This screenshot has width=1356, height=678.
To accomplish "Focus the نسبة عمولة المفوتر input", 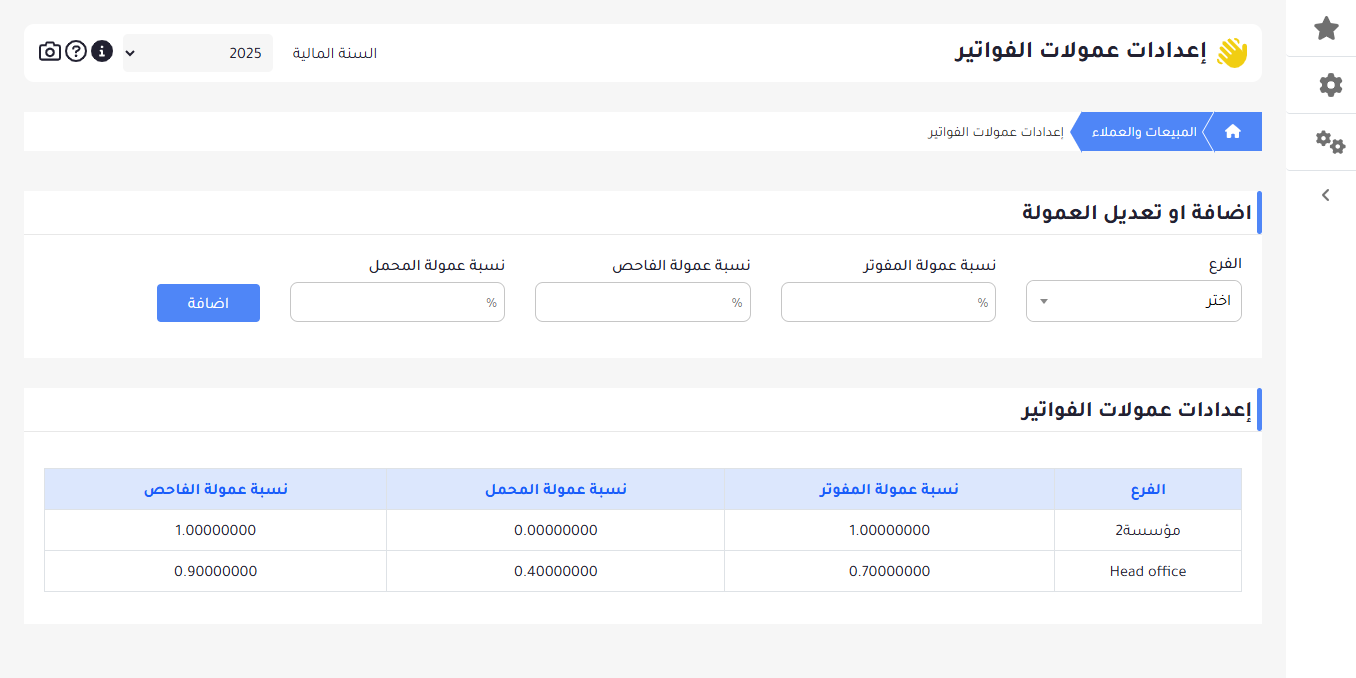I will tap(888, 302).
